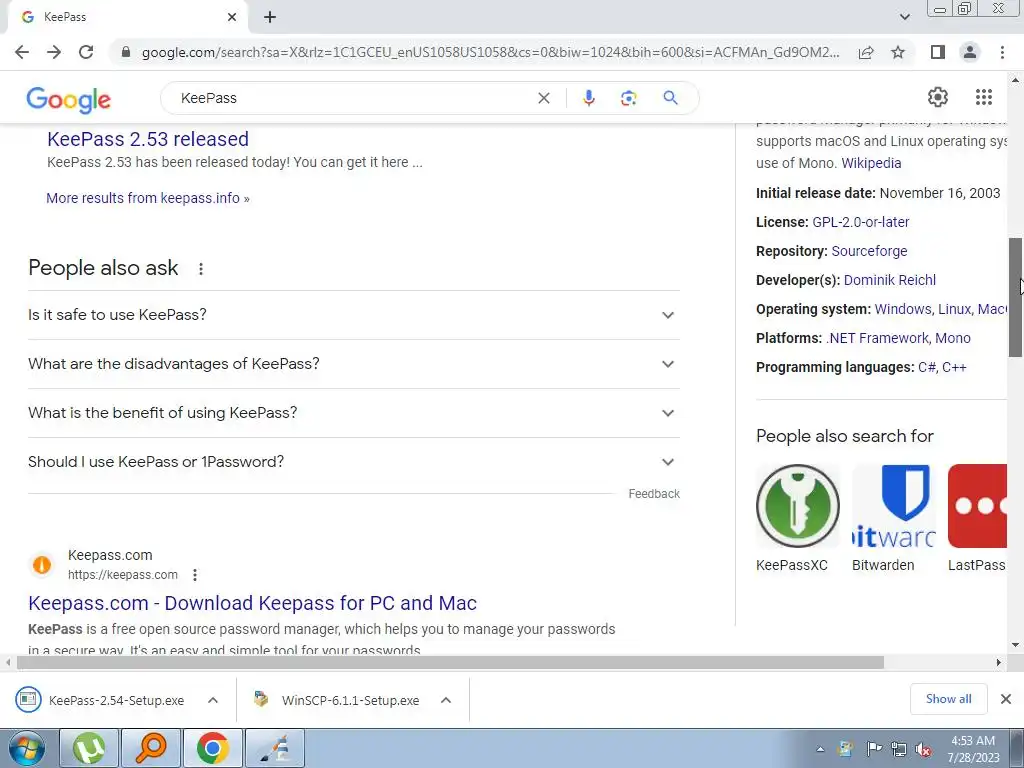This screenshot has height=768, width=1024.
Task: Open uTorrent from the taskbar
Action: [89, 748]
